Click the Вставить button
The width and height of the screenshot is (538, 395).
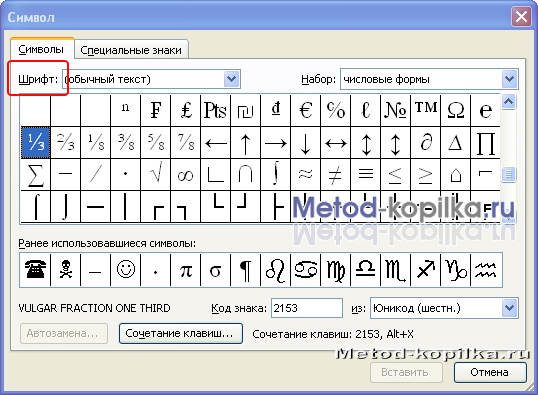coord(406,372)
